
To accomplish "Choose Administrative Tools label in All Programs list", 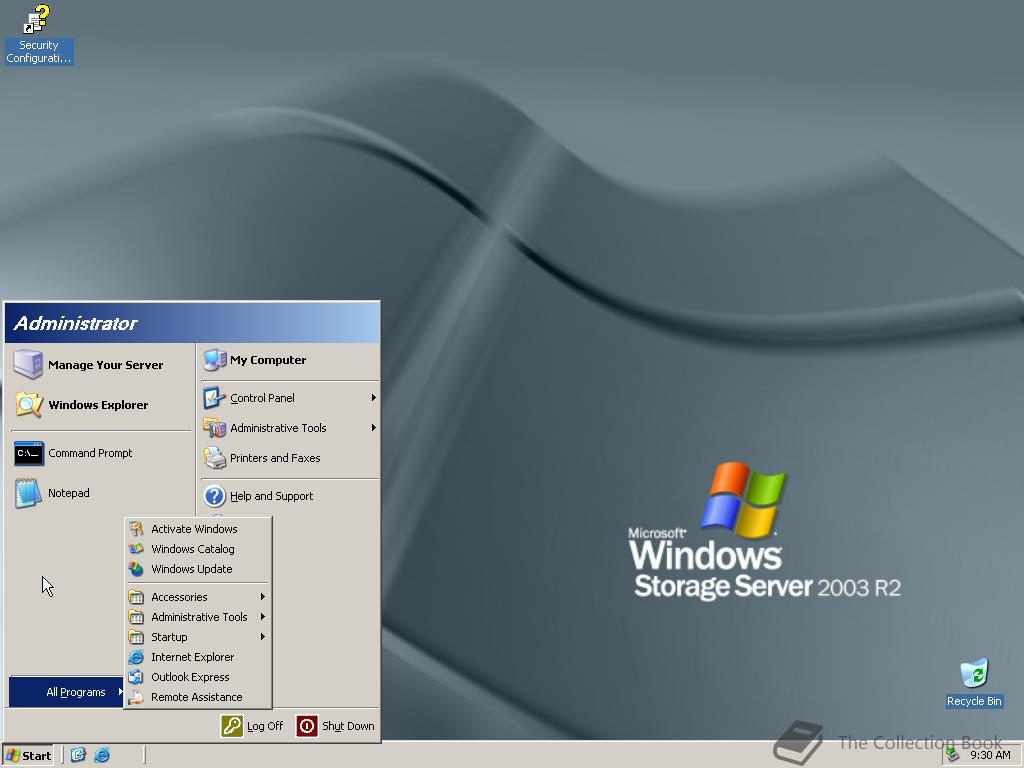I will click(x=199, y=616).
